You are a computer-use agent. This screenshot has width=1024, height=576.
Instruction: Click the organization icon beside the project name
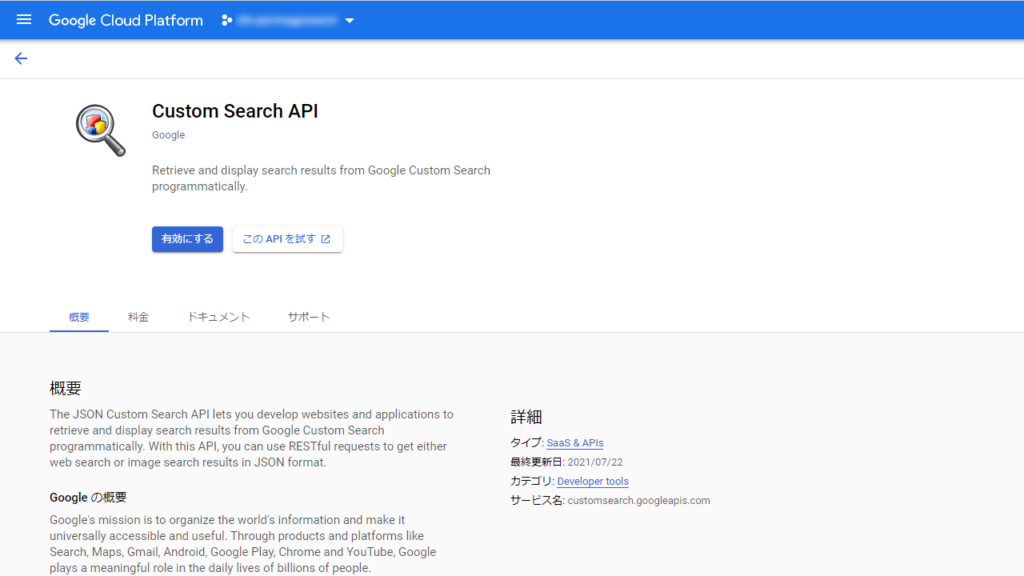click(228, 20)
